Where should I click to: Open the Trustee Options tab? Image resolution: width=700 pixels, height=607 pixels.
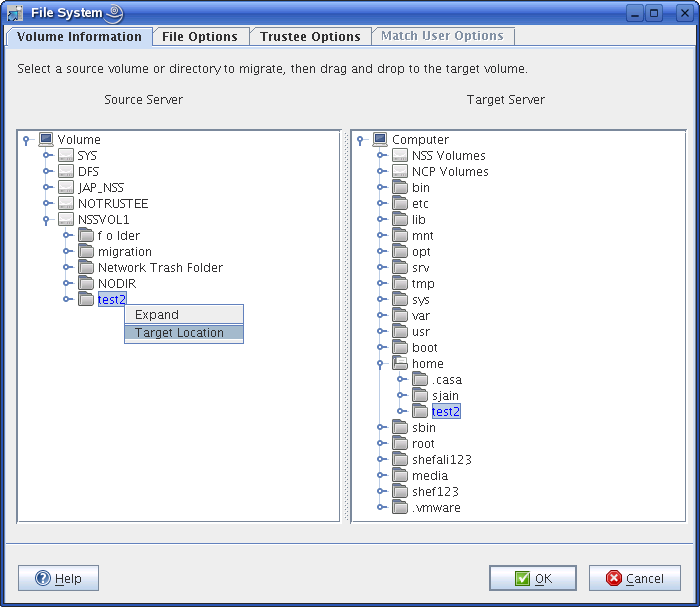point(310,37)
